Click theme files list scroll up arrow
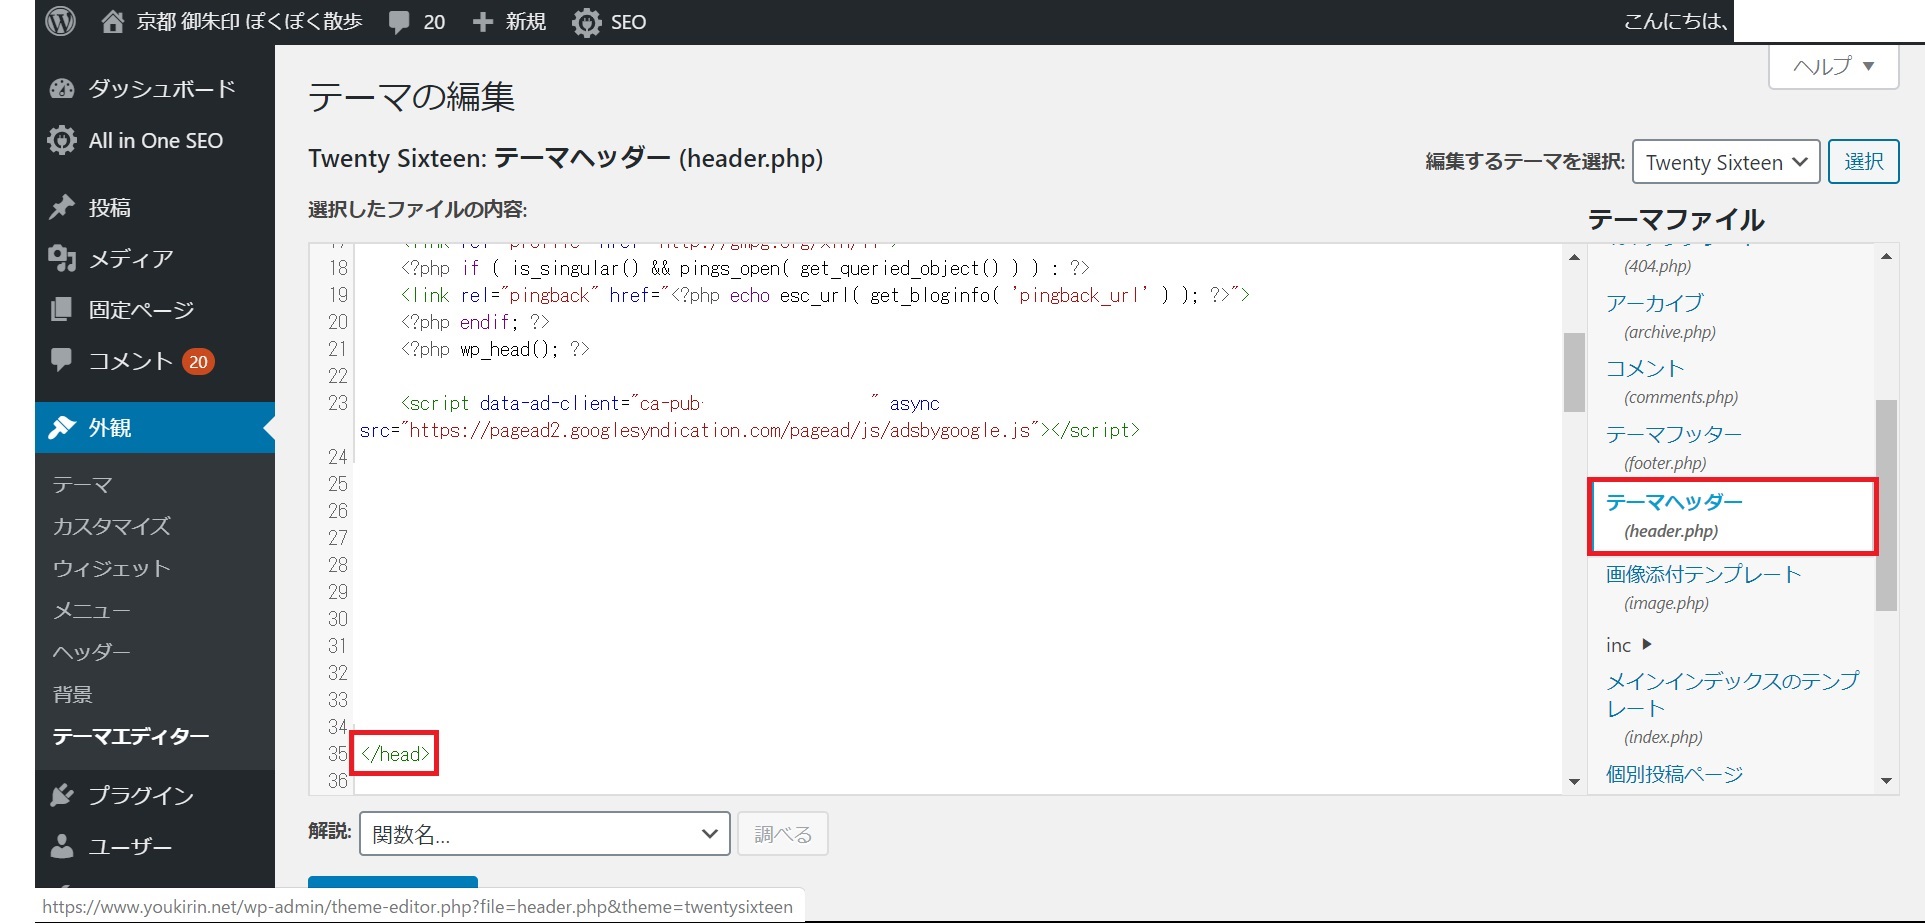1925x924 pixels. (x=1886, y=257)
